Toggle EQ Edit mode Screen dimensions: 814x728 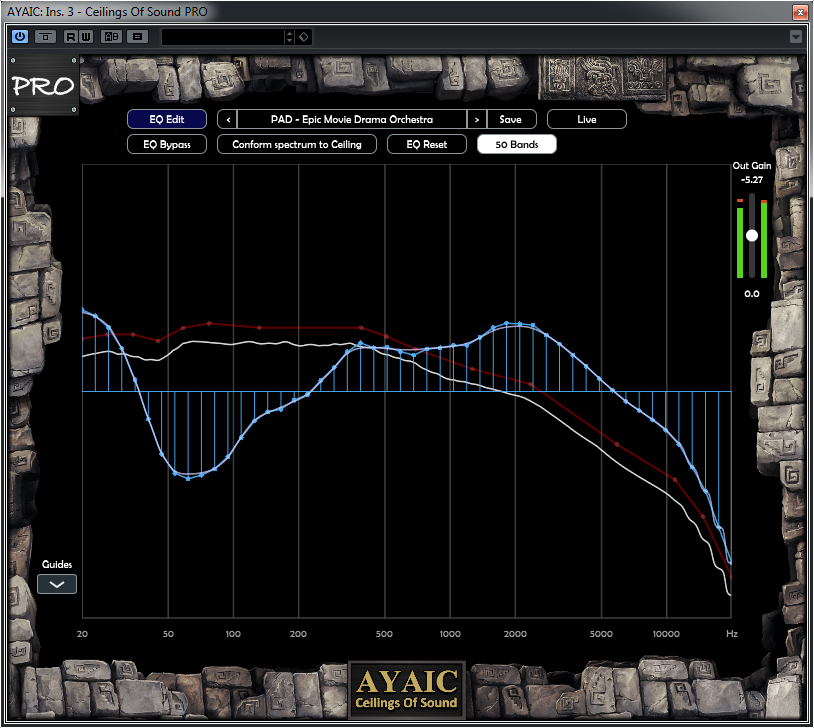[167, 119]
